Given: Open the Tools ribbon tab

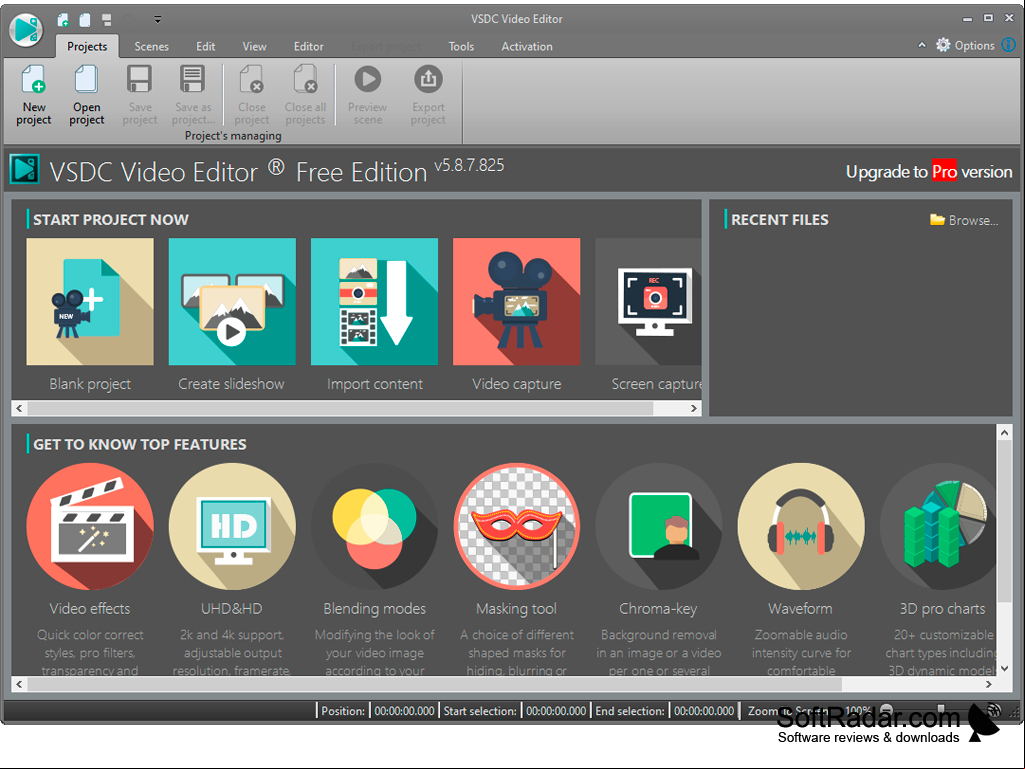Looking at the screenshot, I should tap(461, 46).
